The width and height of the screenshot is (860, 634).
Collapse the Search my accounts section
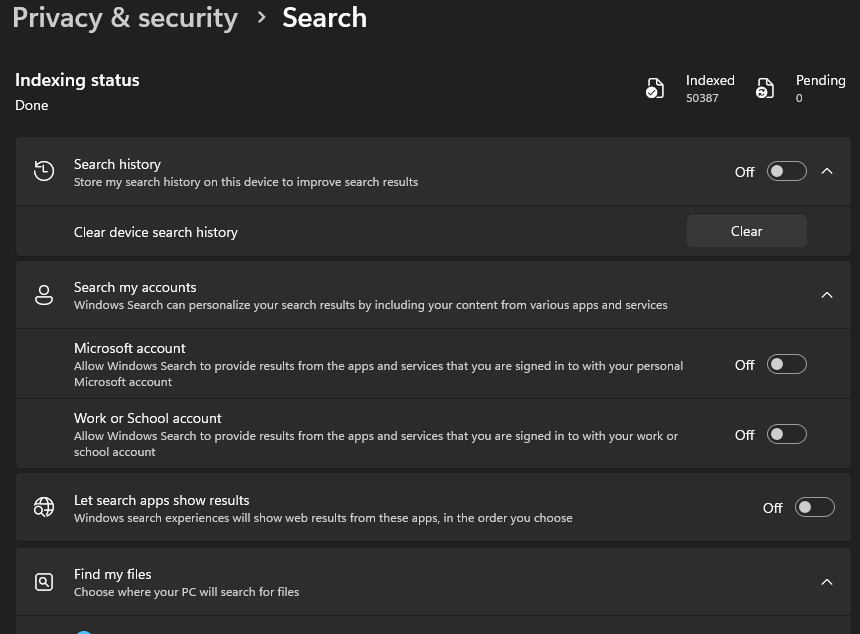click(827, 295)
